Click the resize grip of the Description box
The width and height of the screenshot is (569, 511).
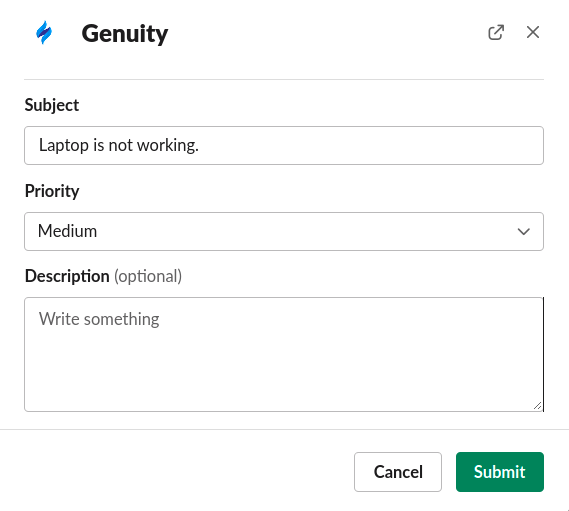click(x=537, y=406)
